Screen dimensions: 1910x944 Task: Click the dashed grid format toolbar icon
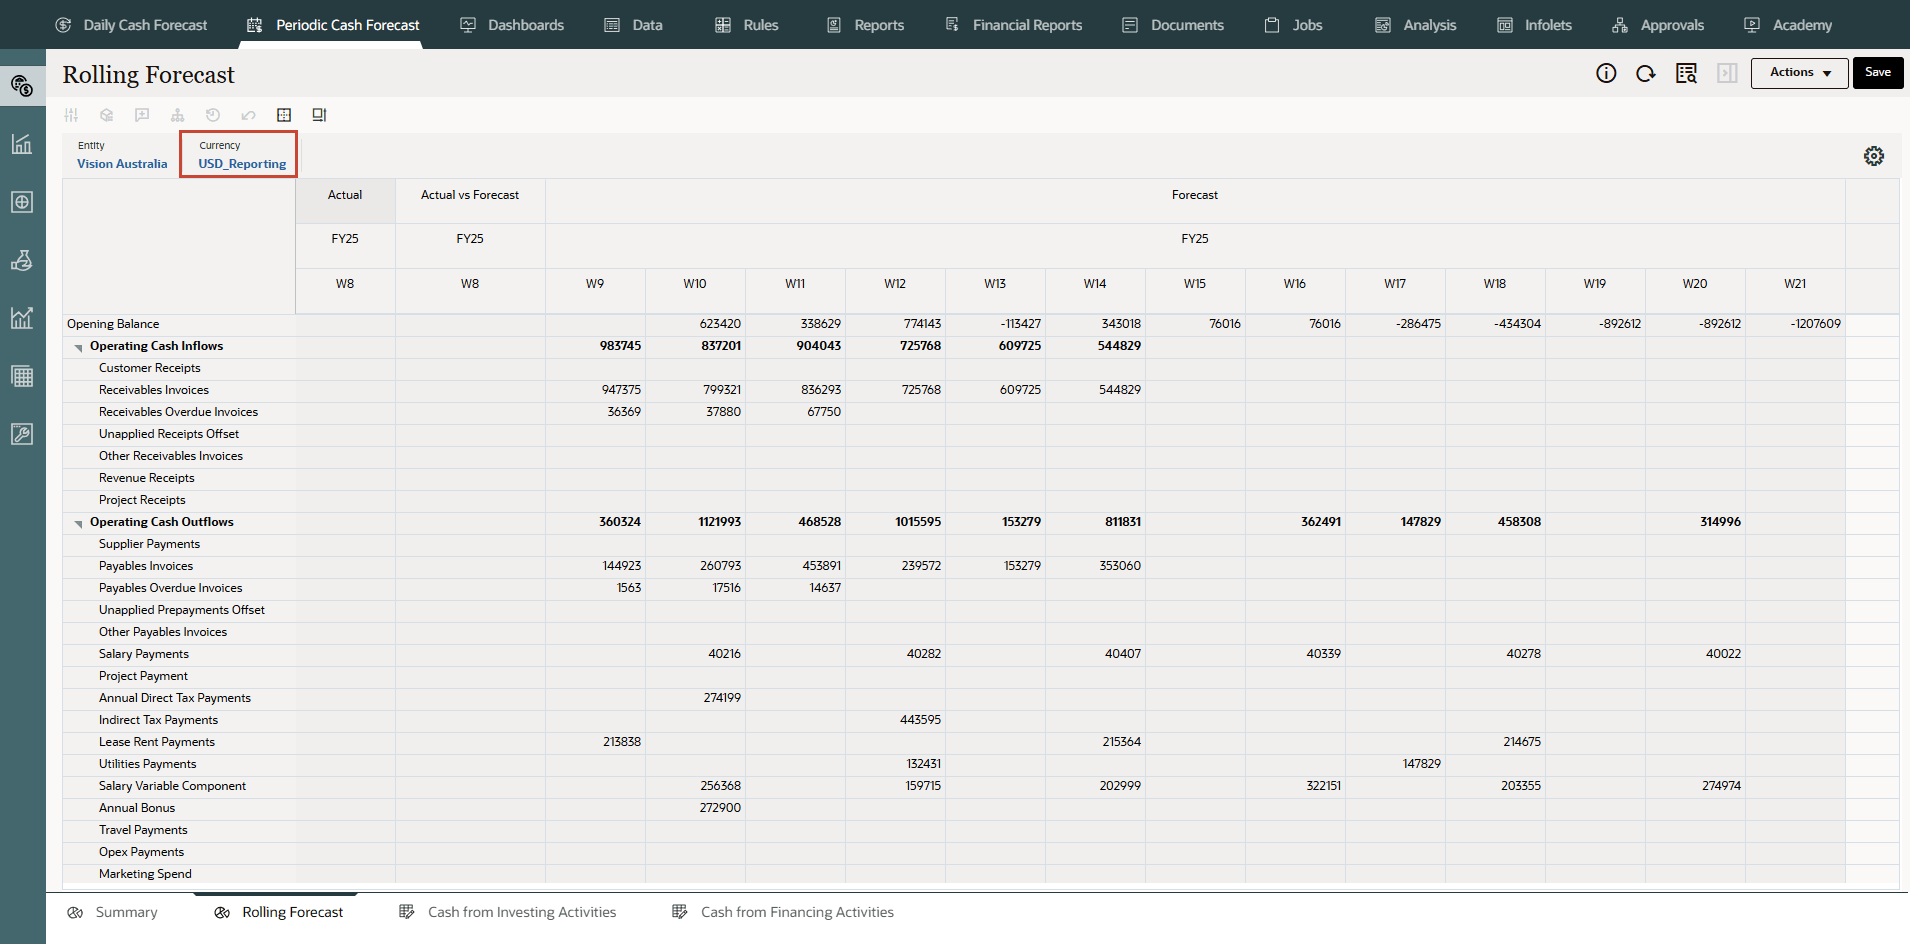click(x=284, y=115)
